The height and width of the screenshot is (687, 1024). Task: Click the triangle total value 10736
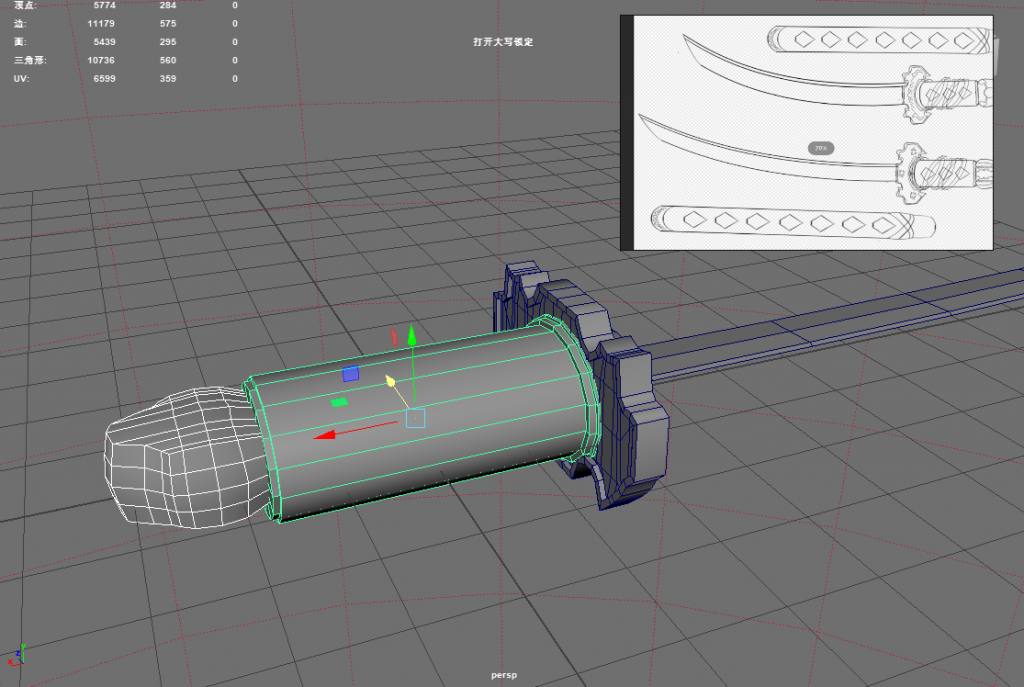tap(101, 60)
